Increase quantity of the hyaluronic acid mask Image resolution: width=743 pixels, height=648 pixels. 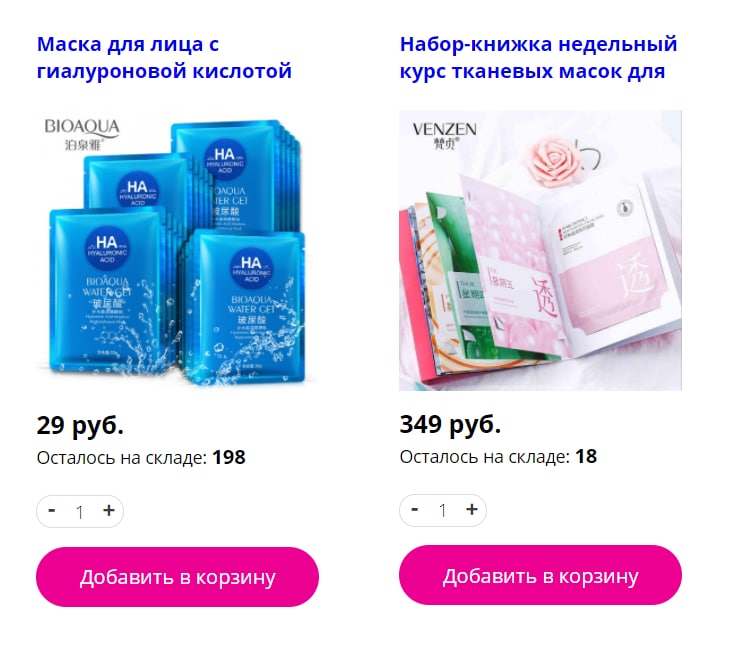pos(109,511)
